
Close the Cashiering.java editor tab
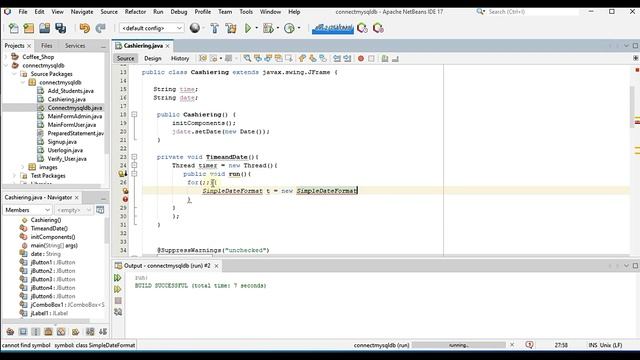[x=167, y=46]
